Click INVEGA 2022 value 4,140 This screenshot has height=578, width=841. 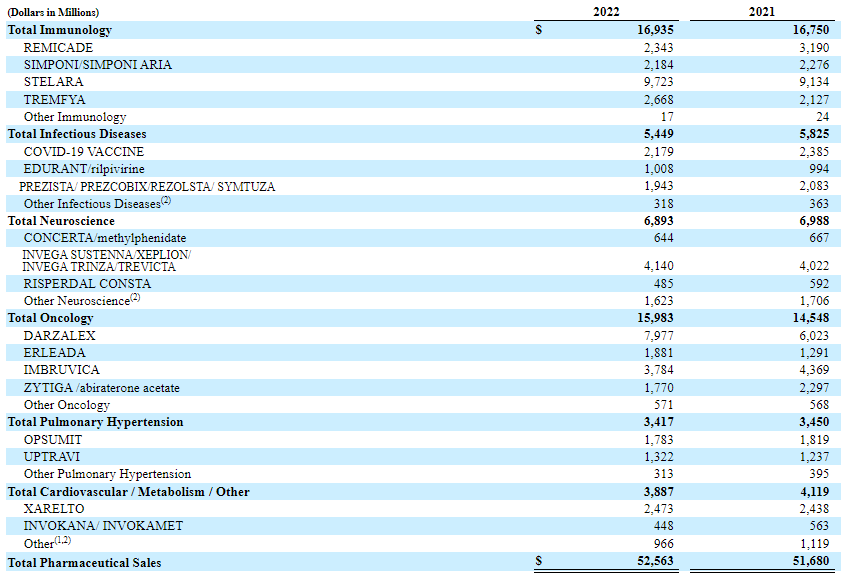(x=659, y=266)
